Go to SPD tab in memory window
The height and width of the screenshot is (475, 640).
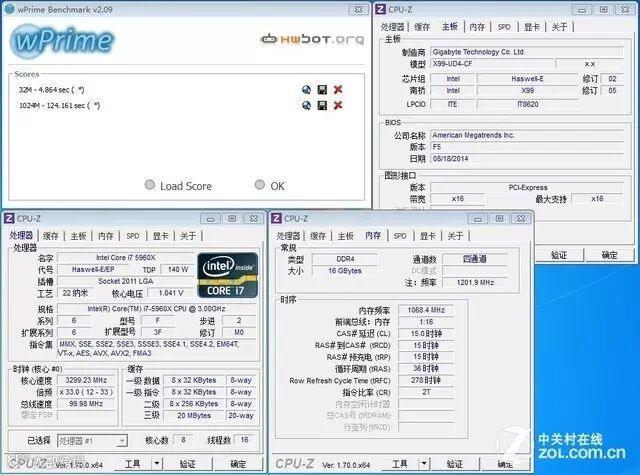click(400, 236)
